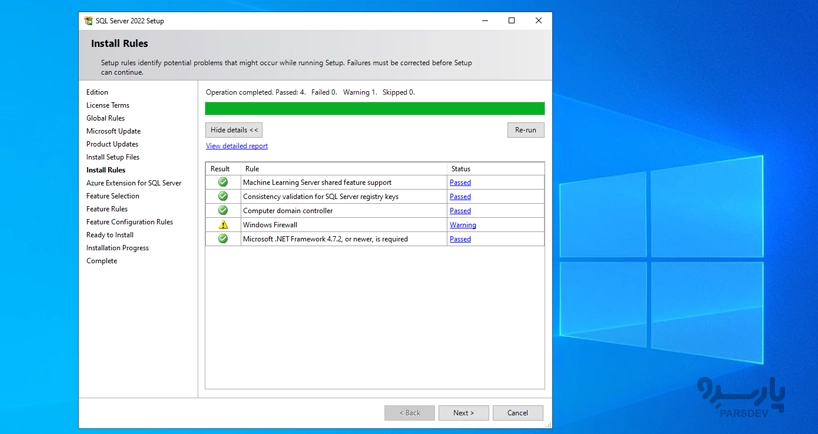Open Passed link for .NET Framework 4.7.2 rule

(460, 239)
